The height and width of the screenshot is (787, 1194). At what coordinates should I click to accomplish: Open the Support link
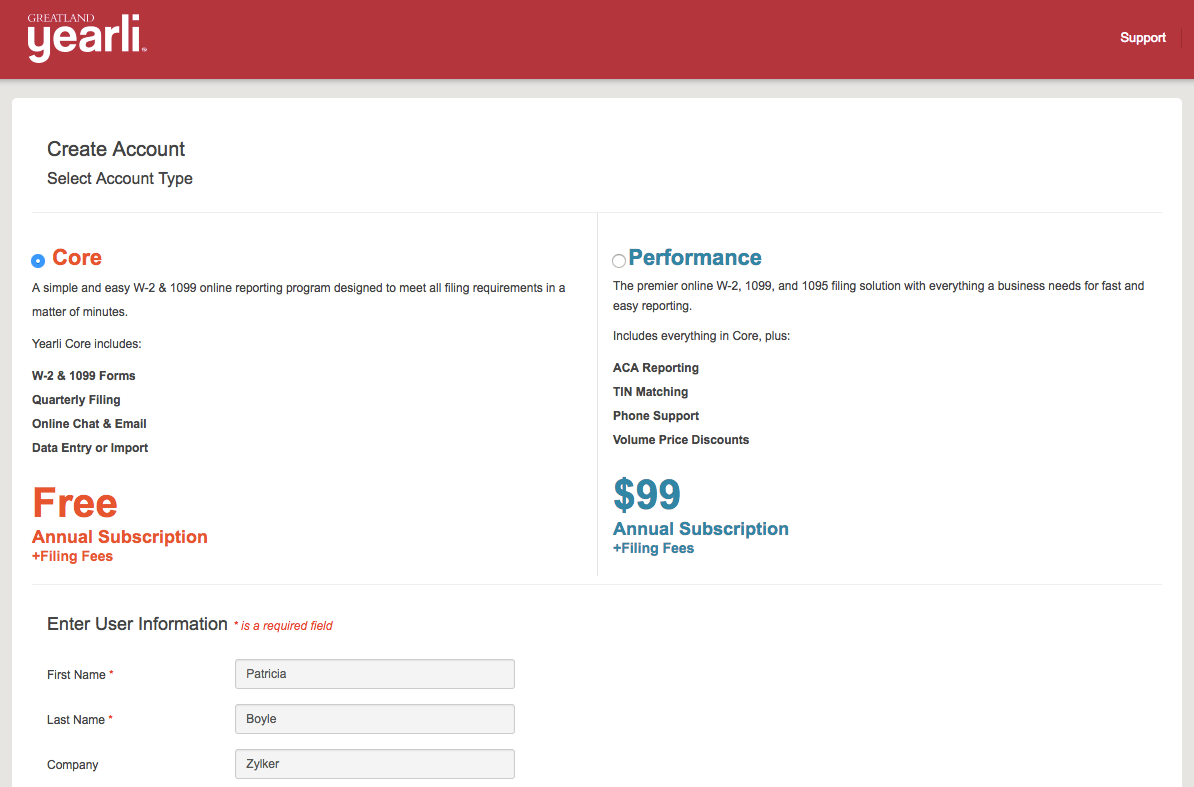pos(1142,37)
